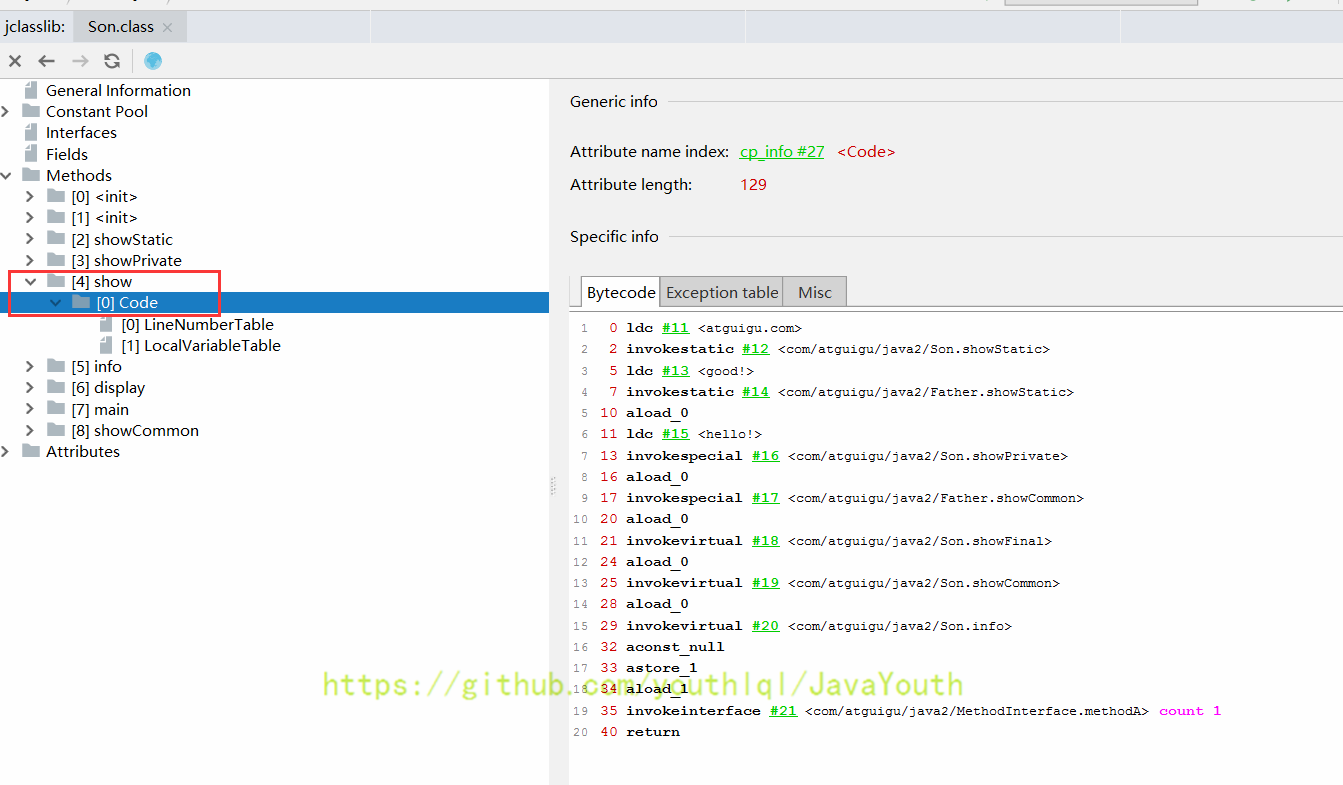Click the Son.class tab
This screenshot has height=785, width=1343.
(x=120, y=26)
